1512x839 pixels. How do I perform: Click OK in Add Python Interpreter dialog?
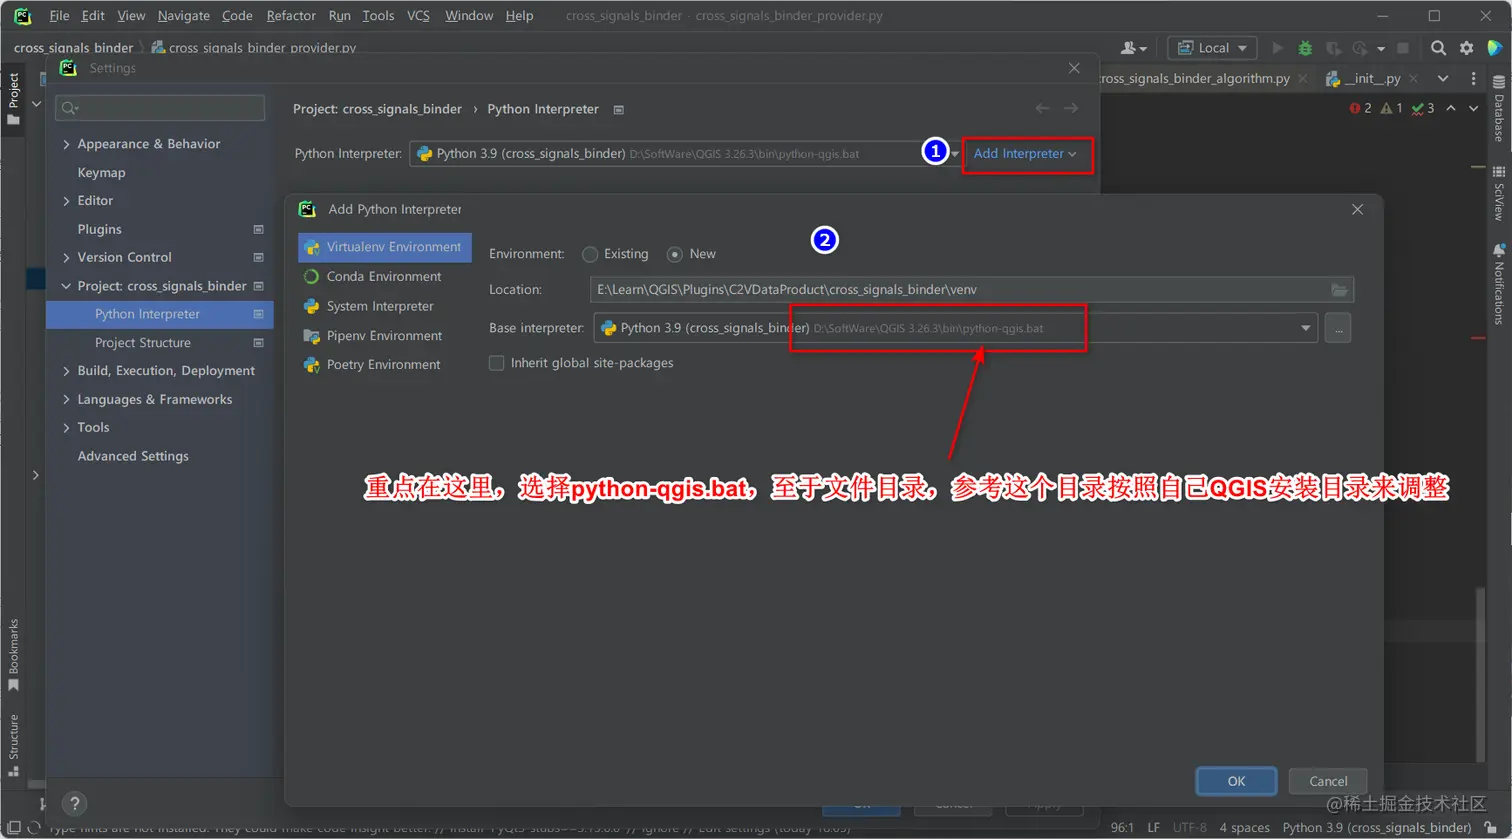pos(1236,781)
